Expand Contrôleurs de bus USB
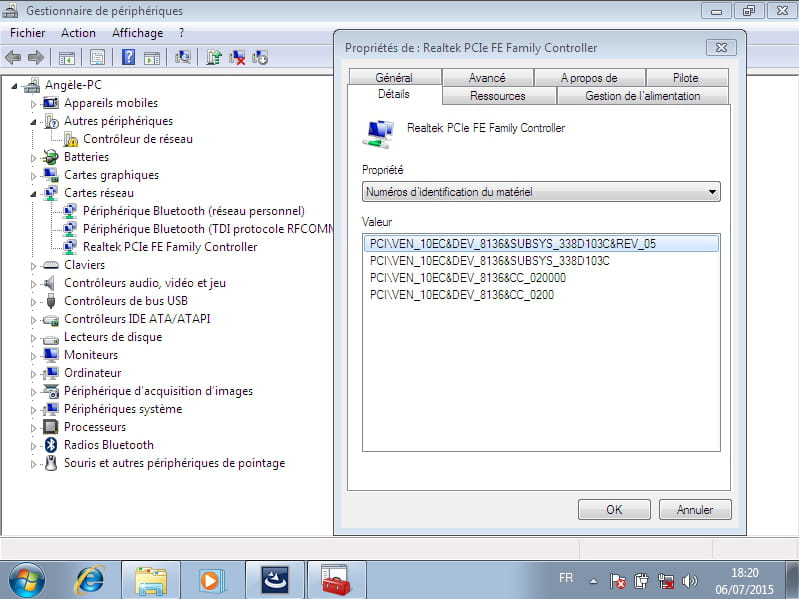This screenshot has width=799, height=599. pos(34,302)
